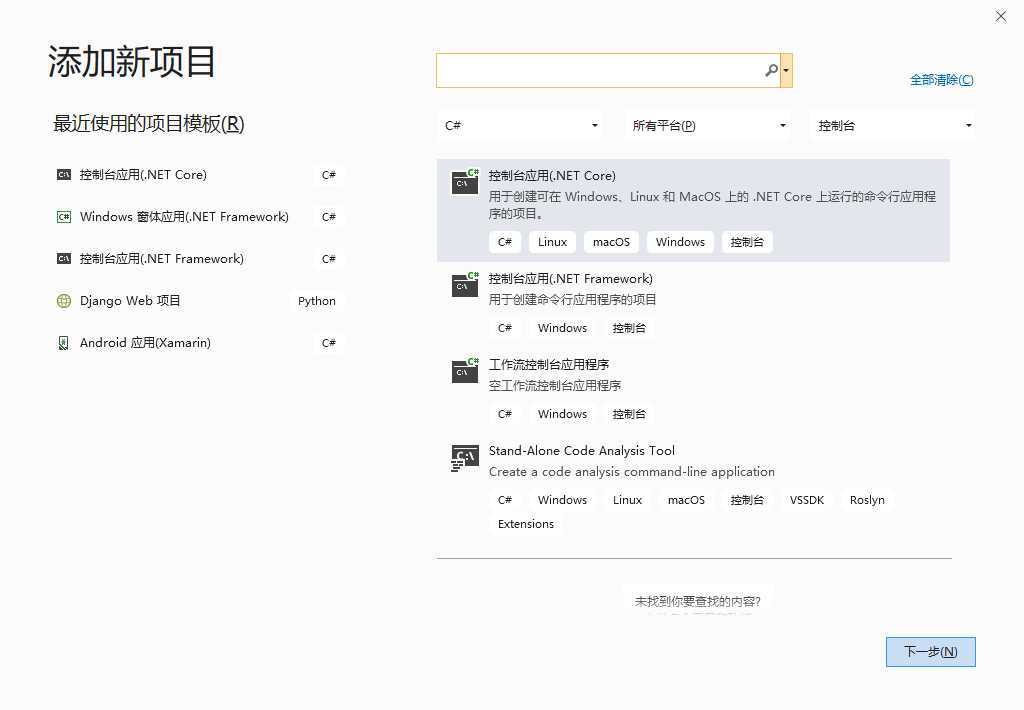The width and height of the screenshot is (1024, 710).
Task: Click the Windows Forms icon in recent list
Action: (x=63, y=217)
